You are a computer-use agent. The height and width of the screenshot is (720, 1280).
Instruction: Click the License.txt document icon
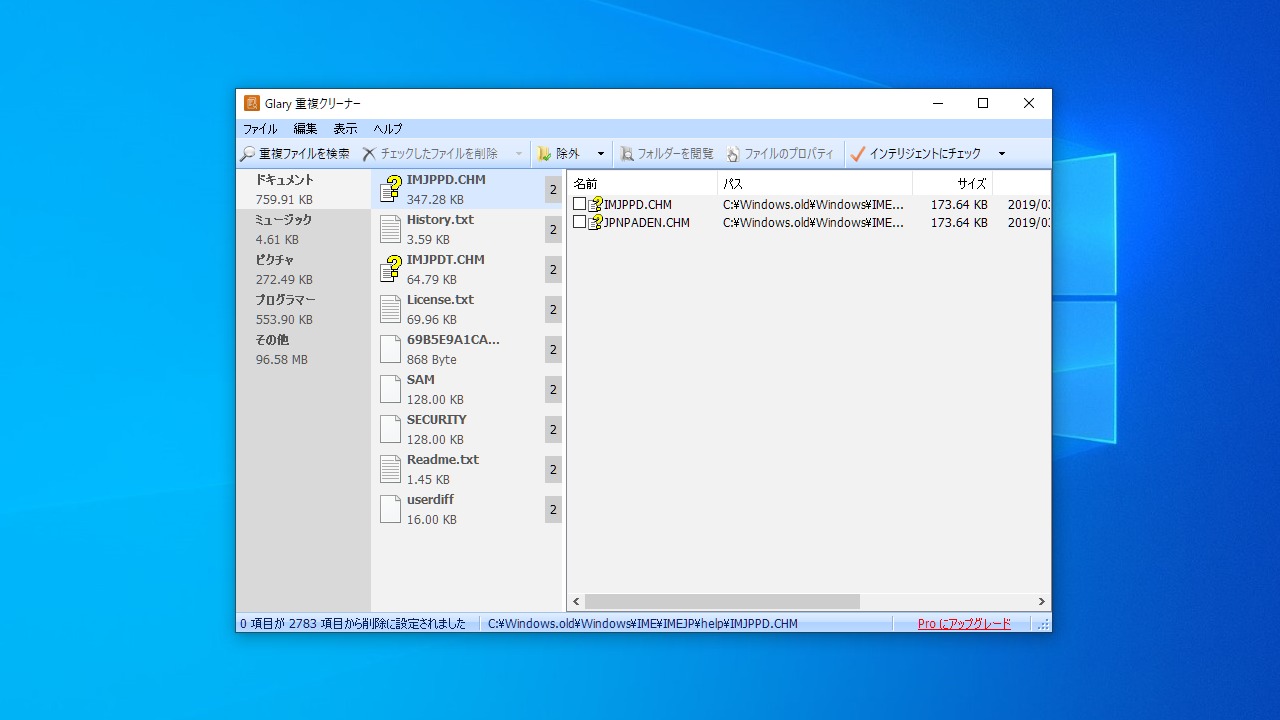point(390,309)
